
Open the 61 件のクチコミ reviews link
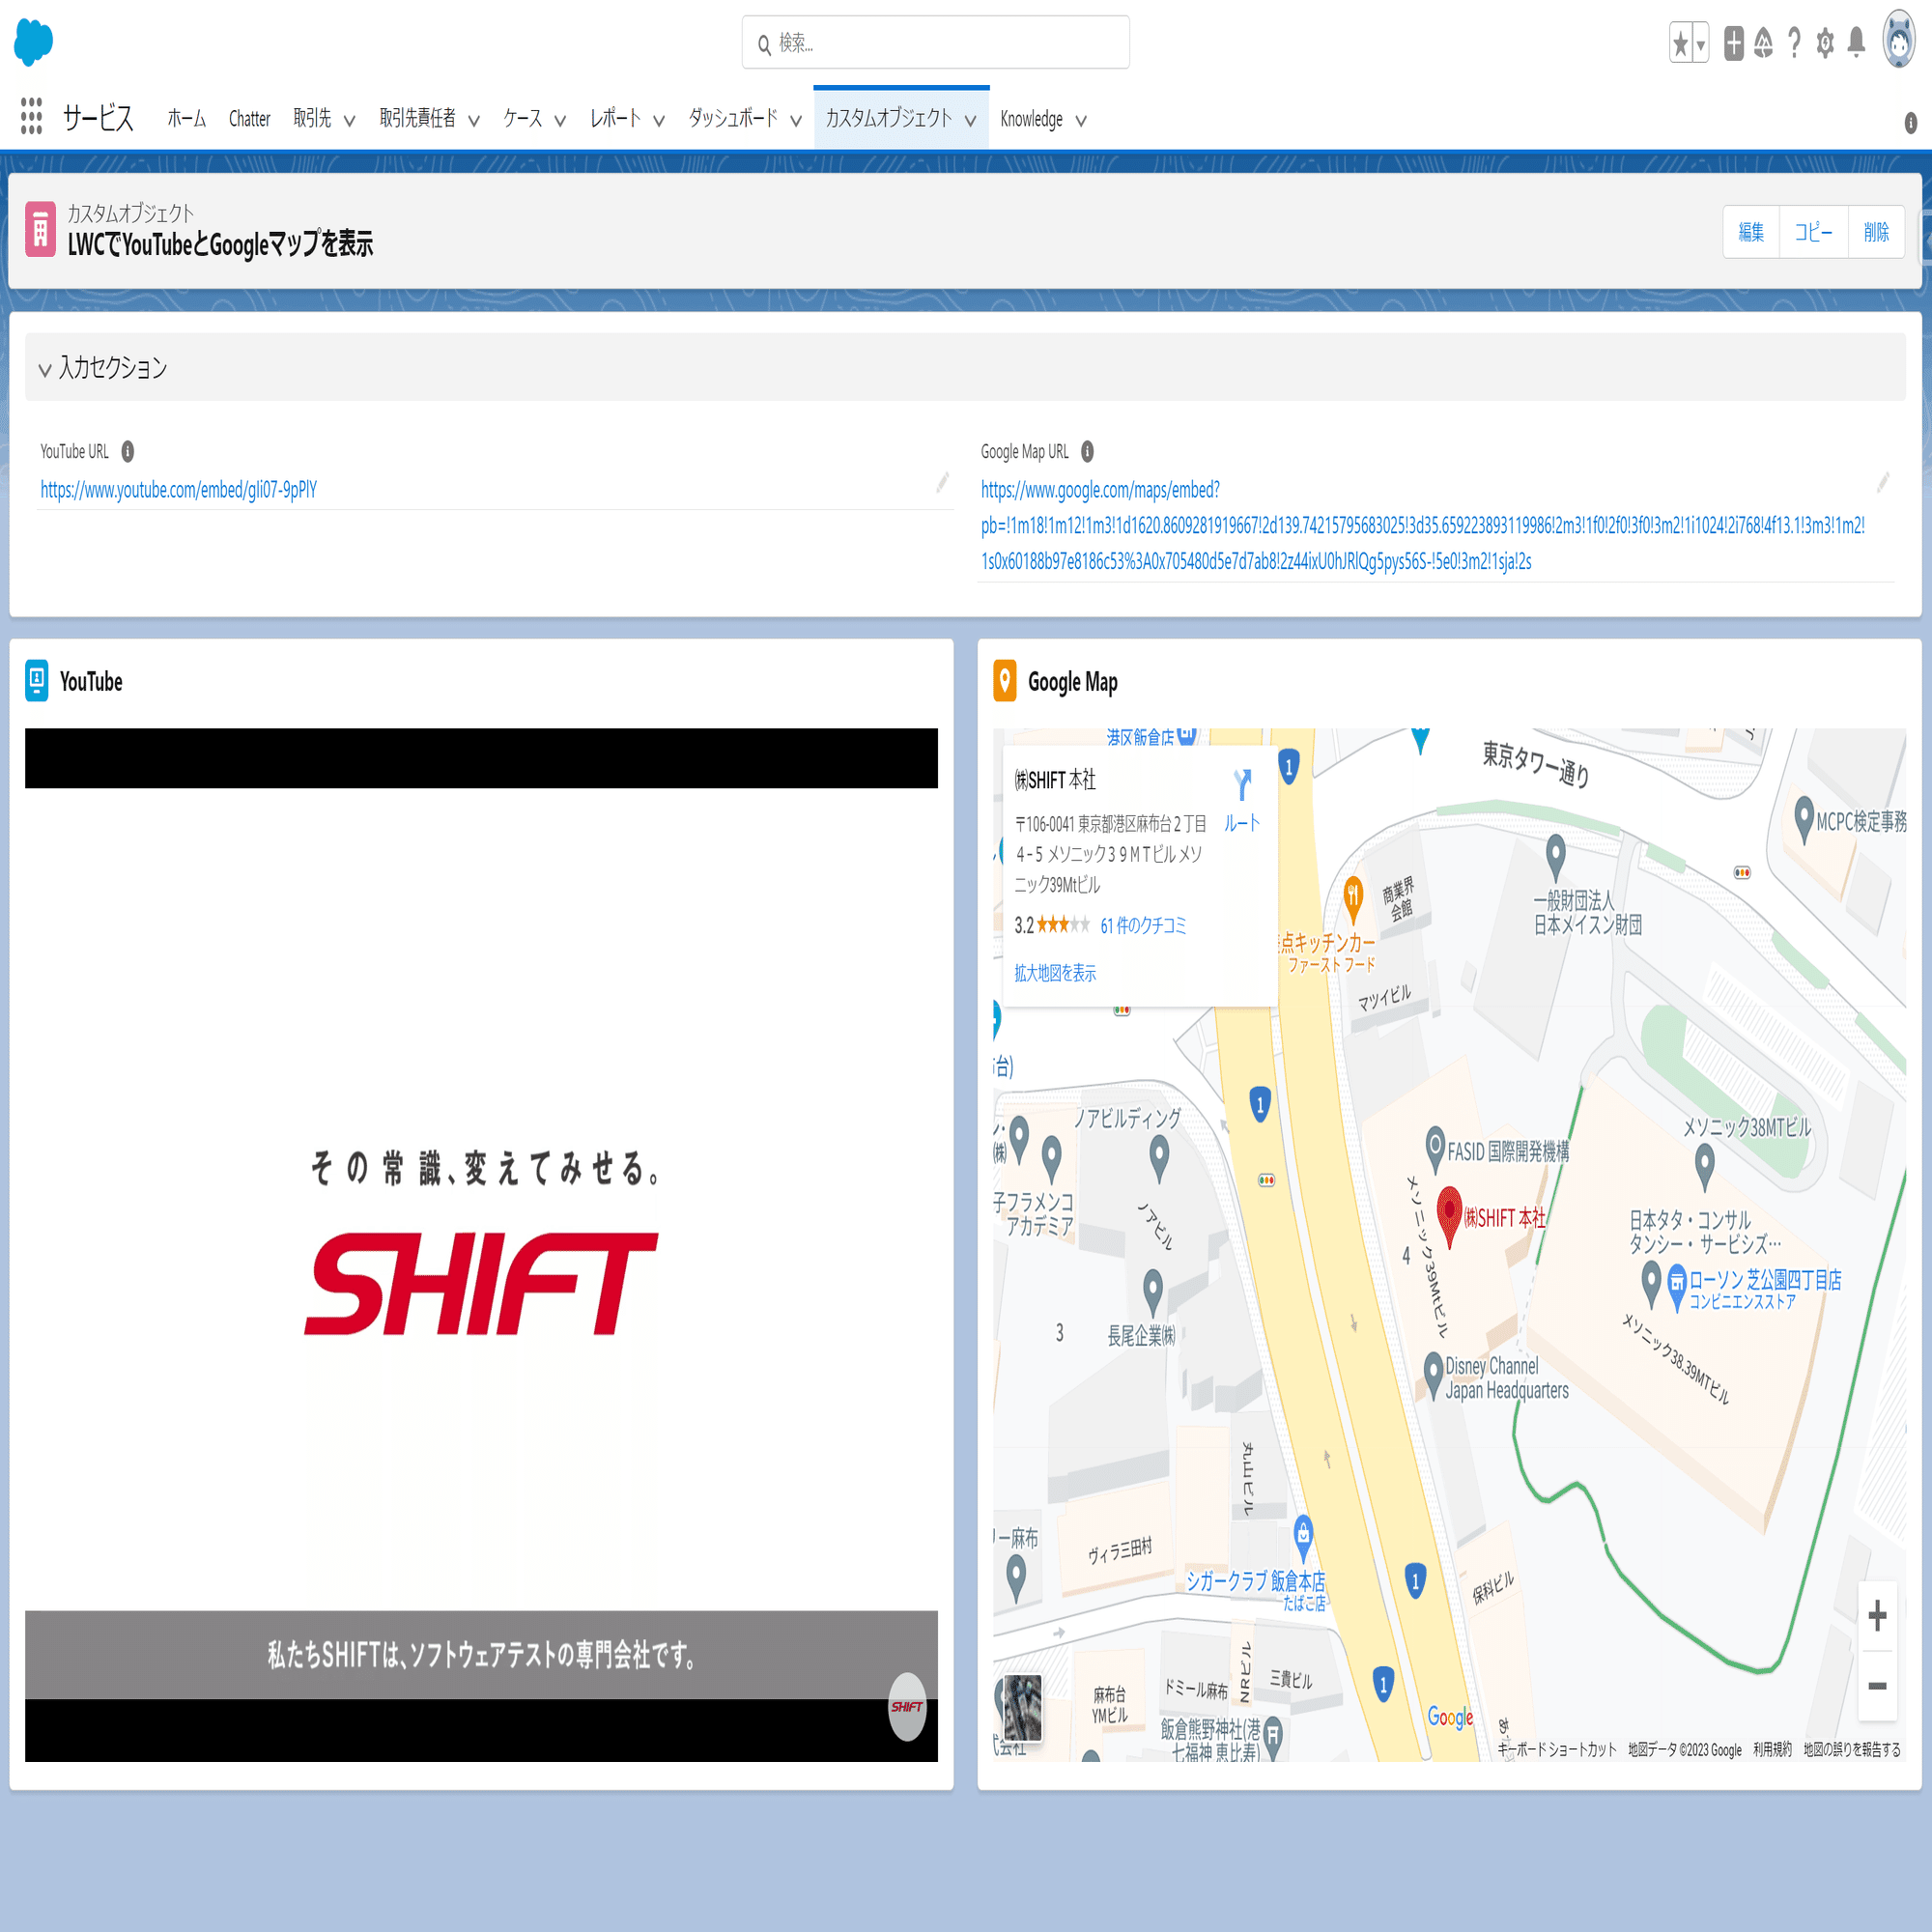tap(1143, 926)
